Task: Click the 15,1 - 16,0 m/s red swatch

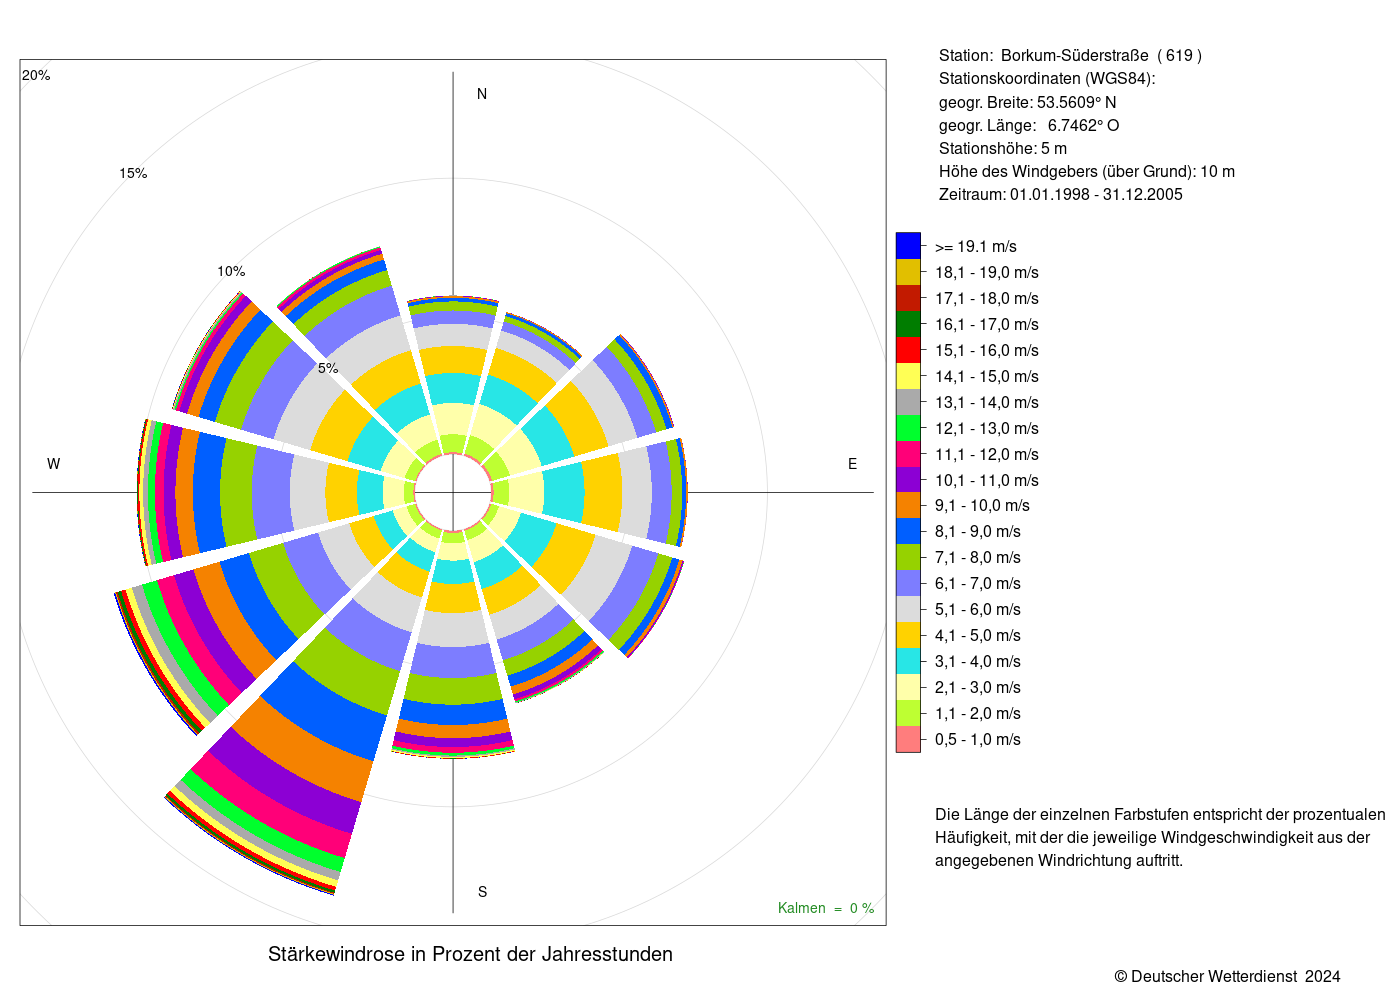Action: click(908, 350)
